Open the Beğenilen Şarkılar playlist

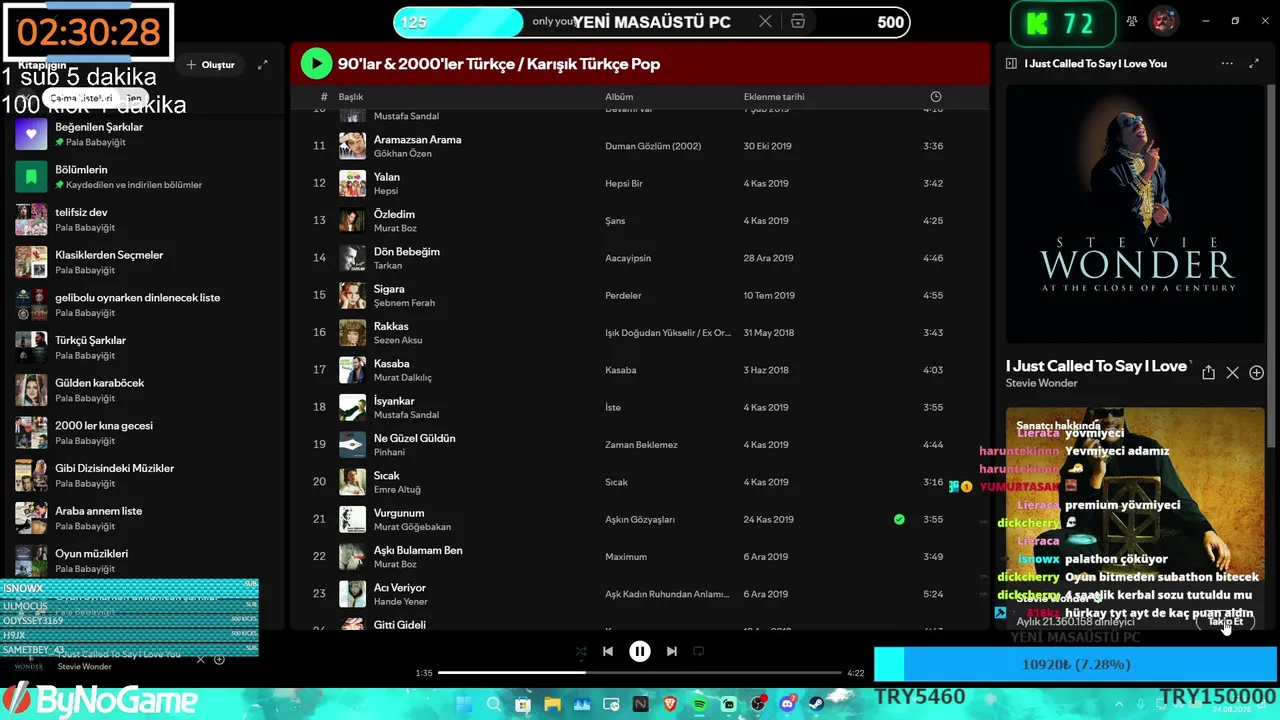click(x=140, y=134)
